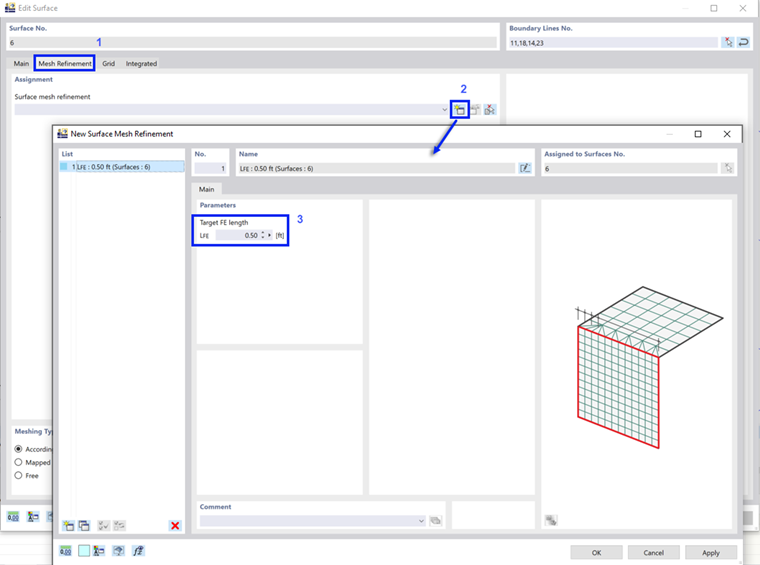The height and width of the screenshot is (565, 760).
Task: Click the deselect all icon below List
Action: click(119, 525)
